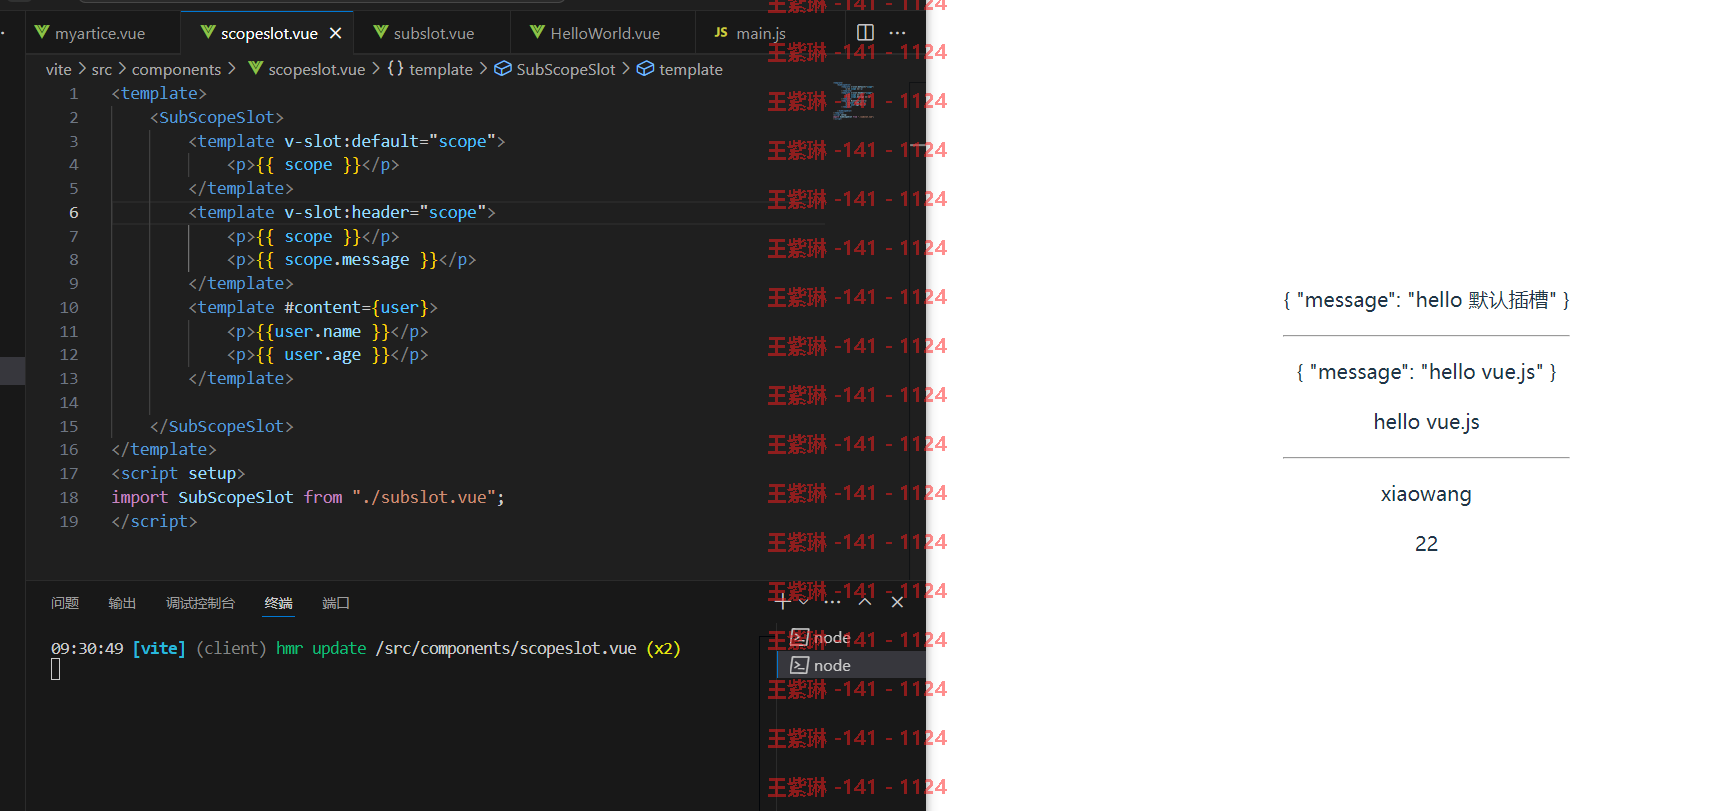Click the #content={user} template code line
The image size is (1714, 811).
[313, 307]
